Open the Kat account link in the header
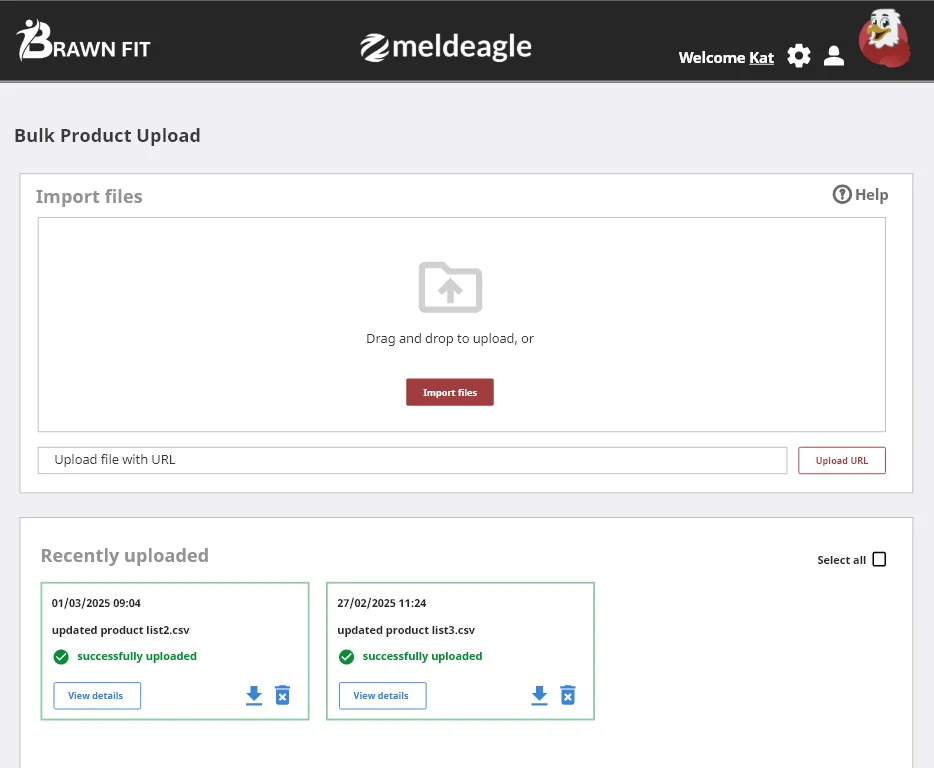This screenshot has width=934, height=768. click(x=762, y=58)
